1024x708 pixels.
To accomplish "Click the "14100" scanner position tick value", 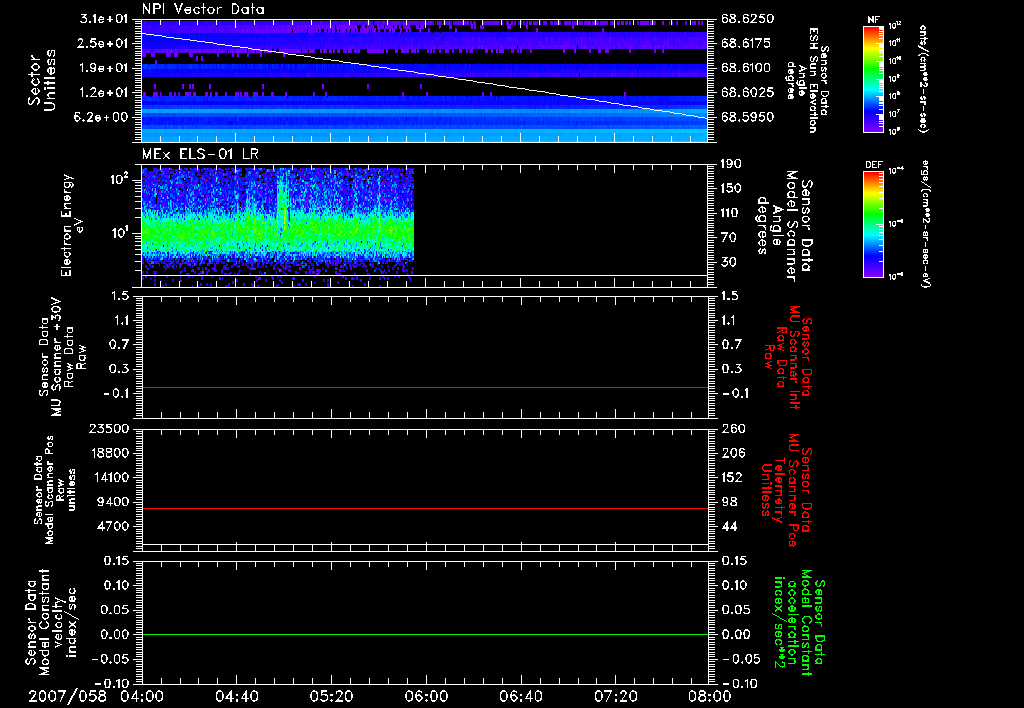I will click(110, 477).
